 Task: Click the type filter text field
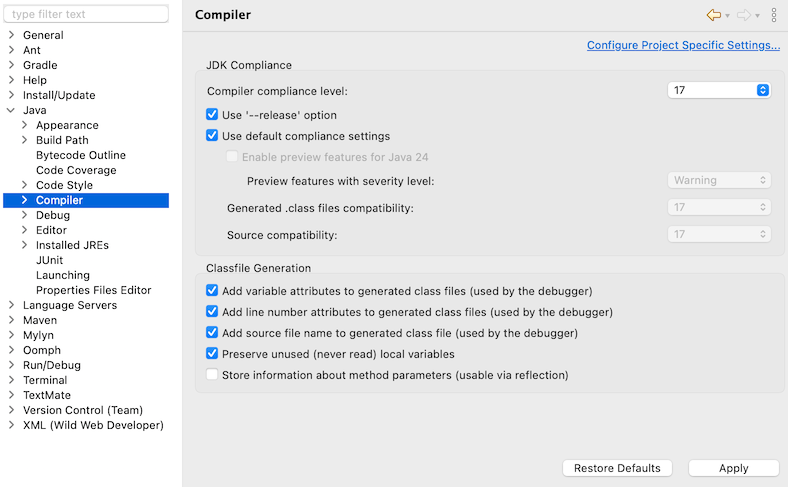coord(86,14)
